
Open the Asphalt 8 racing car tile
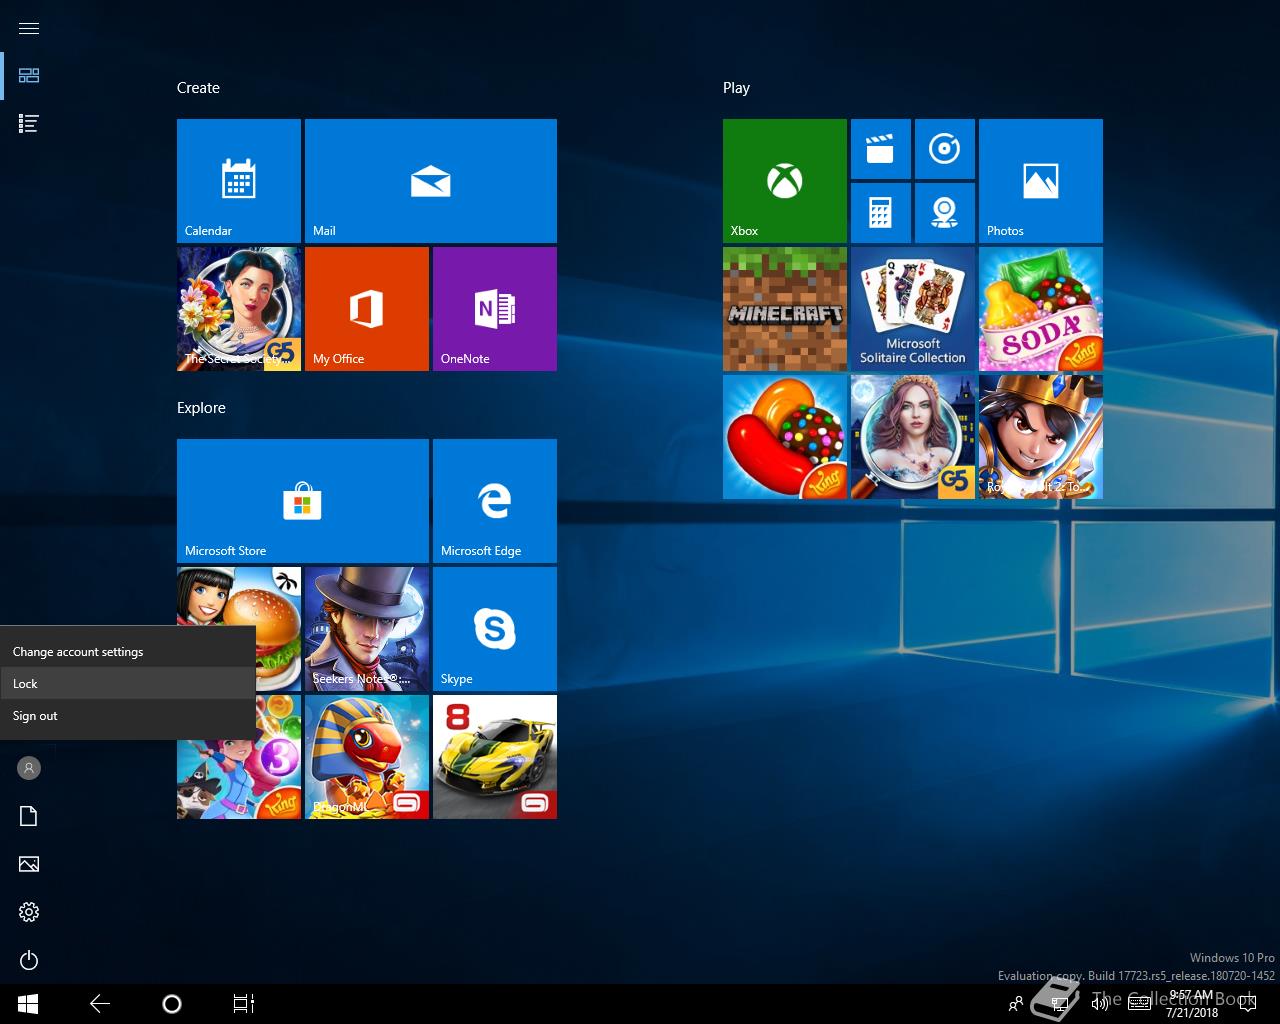pyautogui.click(x=495, y=757)
